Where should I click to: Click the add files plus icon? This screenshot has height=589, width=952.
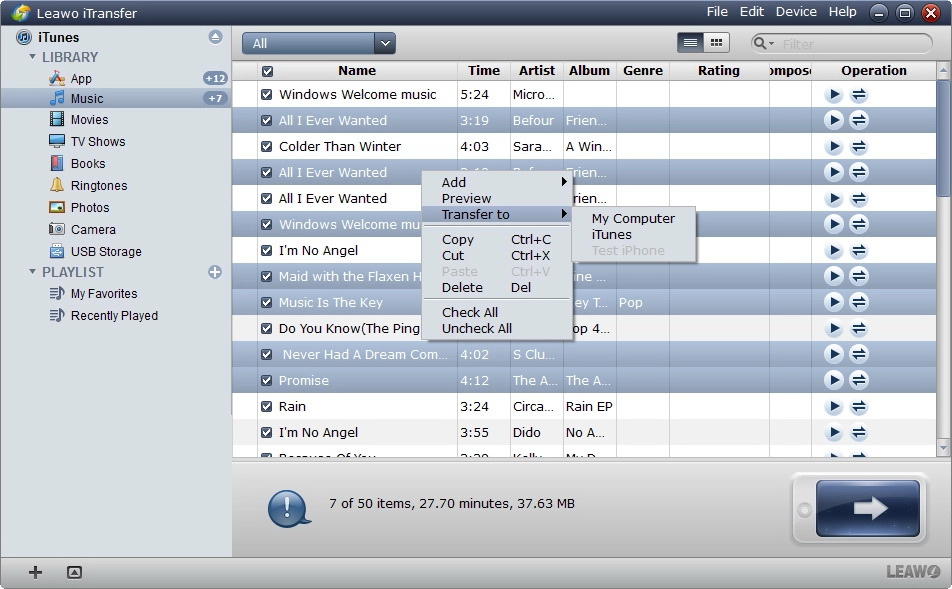point(35,572)
